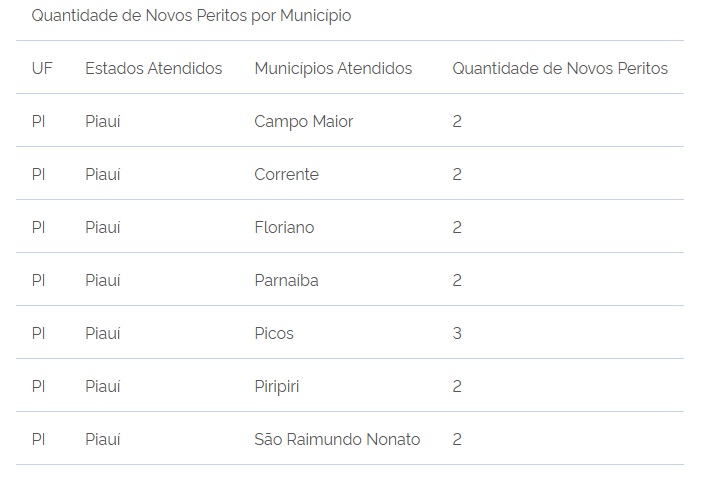Viewport: 720px width, 481px height.
Task: Select the 'Corrente' municipality cell
Action: (287, 174)
